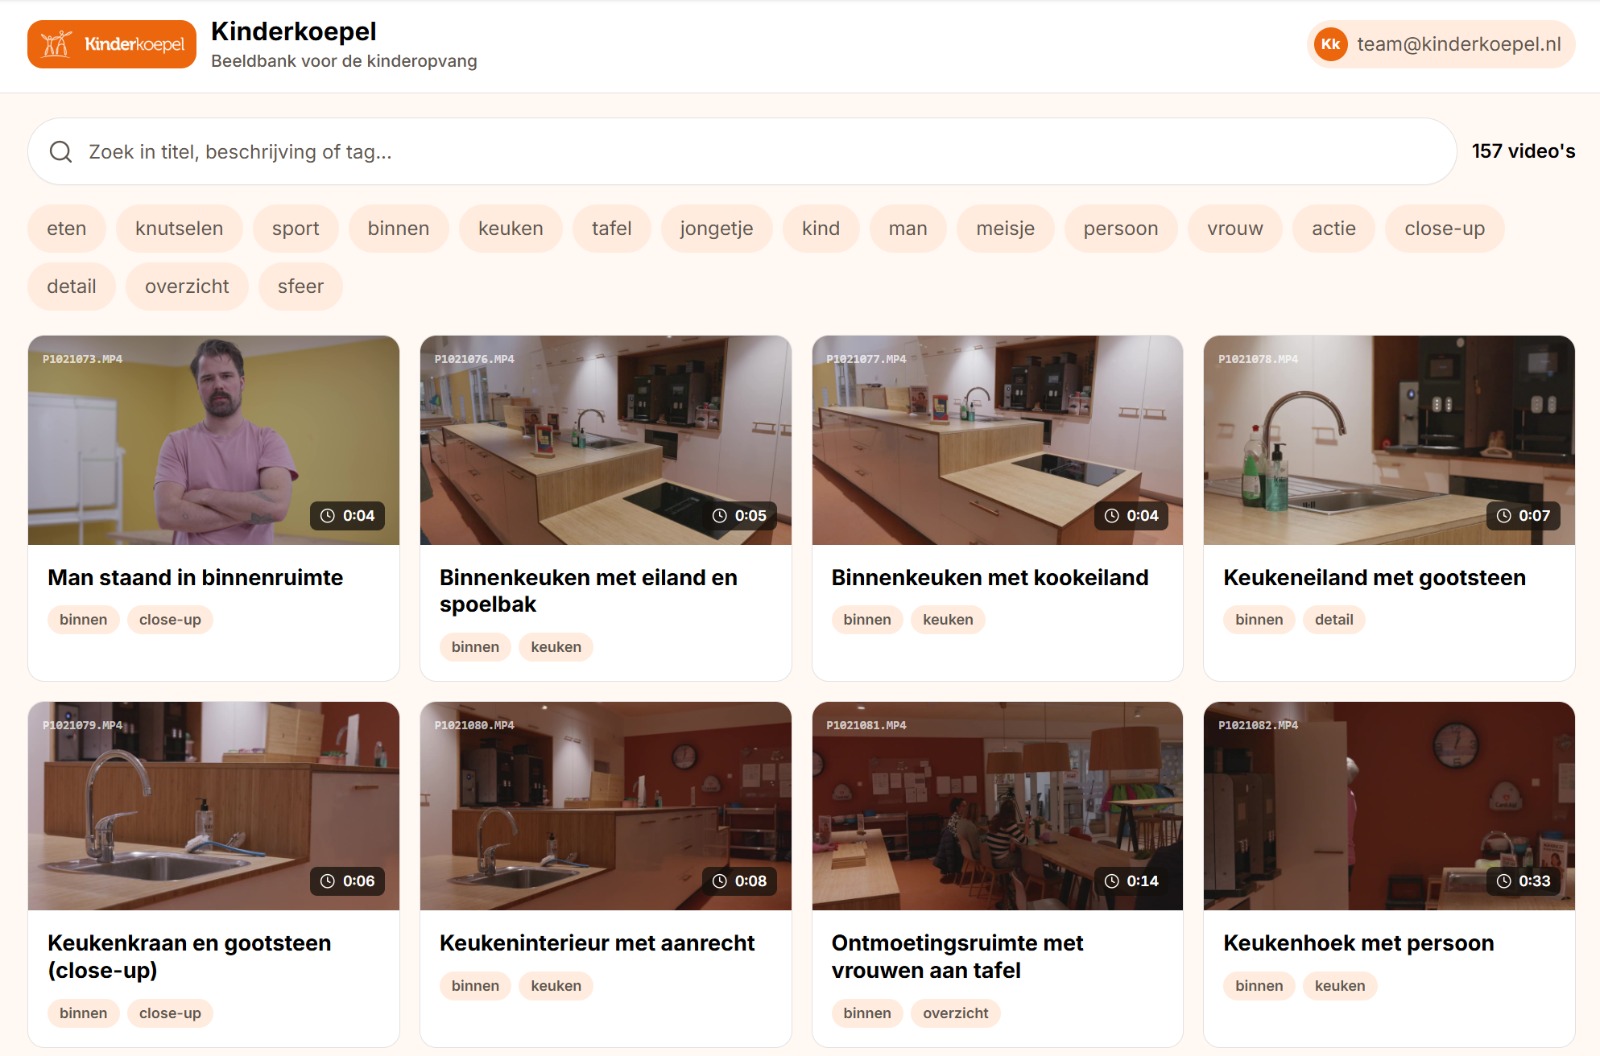Open the P1021077.MP4 video thumbnail
The height and width of the screenshot is (1056, 1600).
(998, 440)
